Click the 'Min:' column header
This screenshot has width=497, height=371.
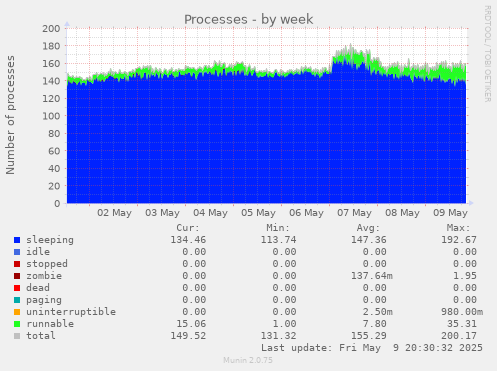(278, 228)
